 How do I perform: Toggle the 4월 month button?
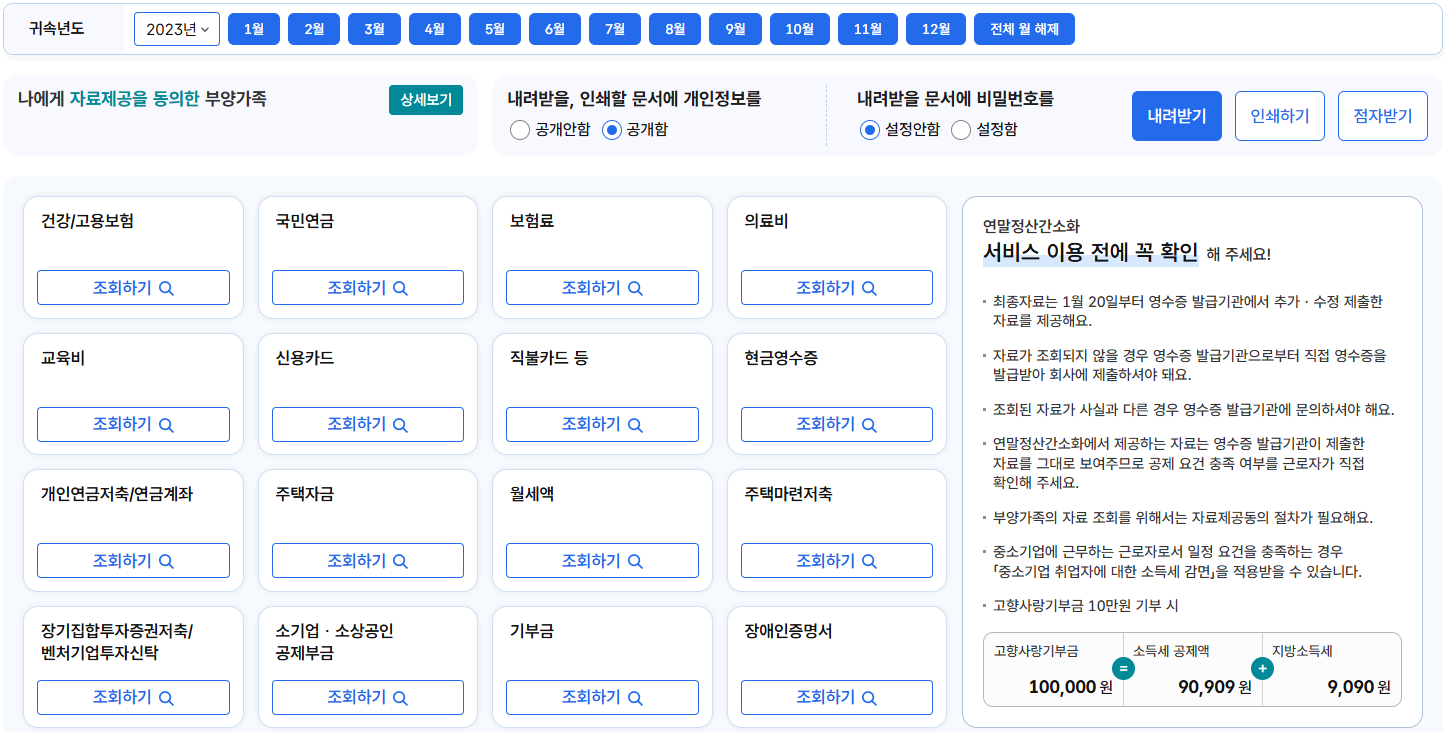click(435, 29)
